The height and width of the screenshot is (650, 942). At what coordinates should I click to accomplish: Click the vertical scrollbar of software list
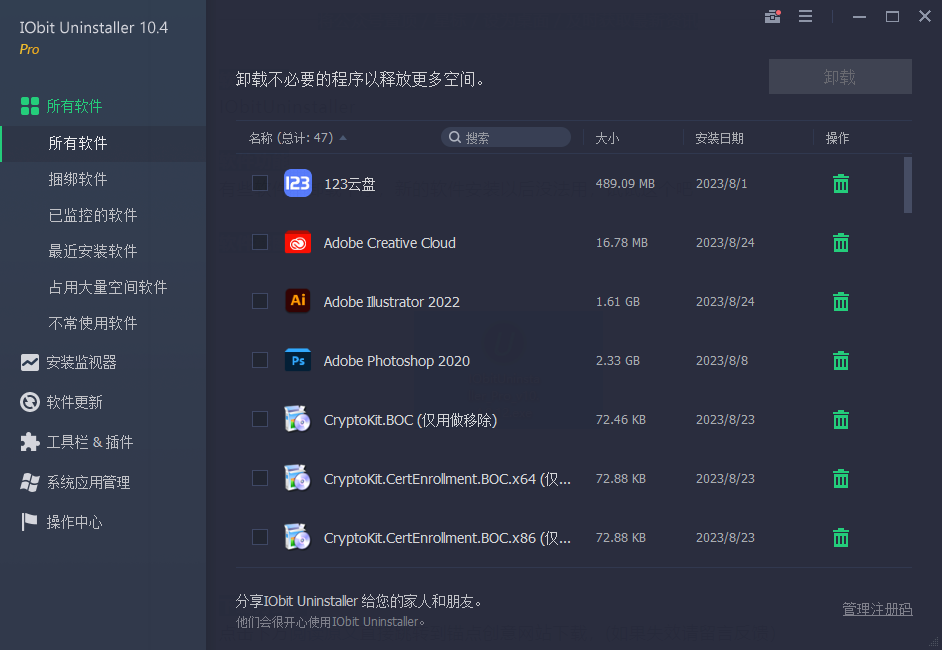(908, 185)
